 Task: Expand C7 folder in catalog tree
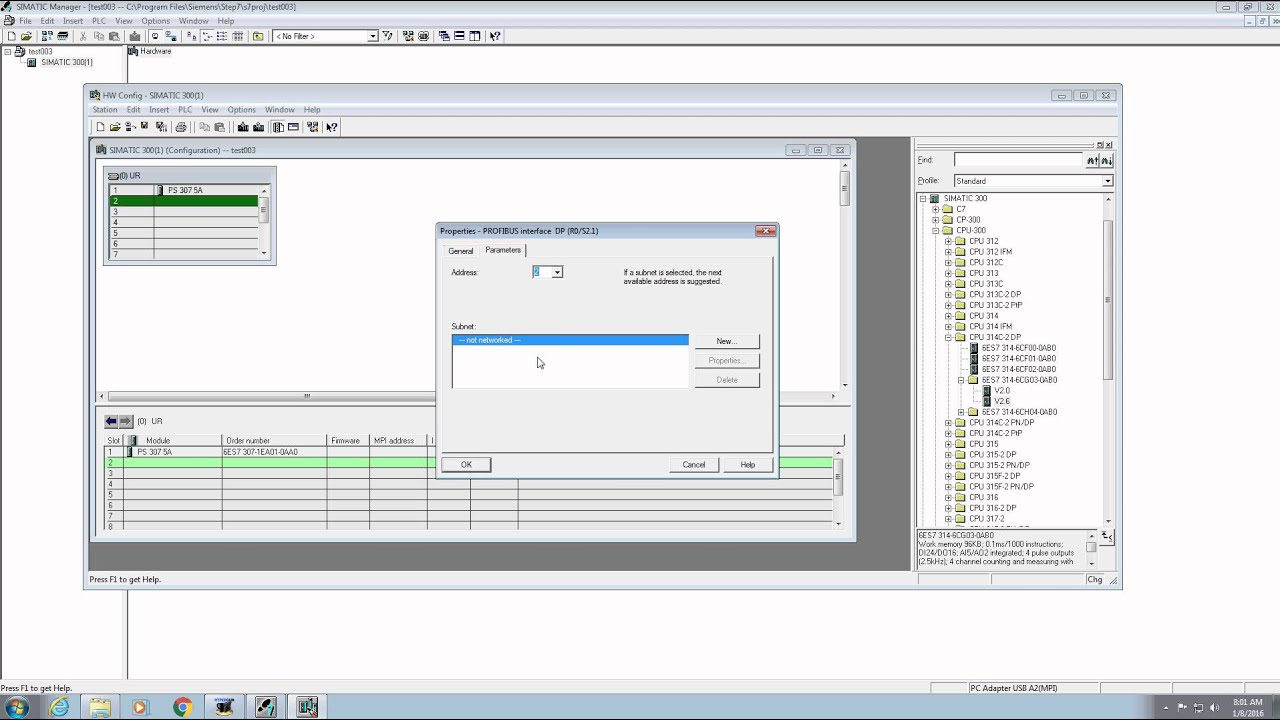click(935, 209)
